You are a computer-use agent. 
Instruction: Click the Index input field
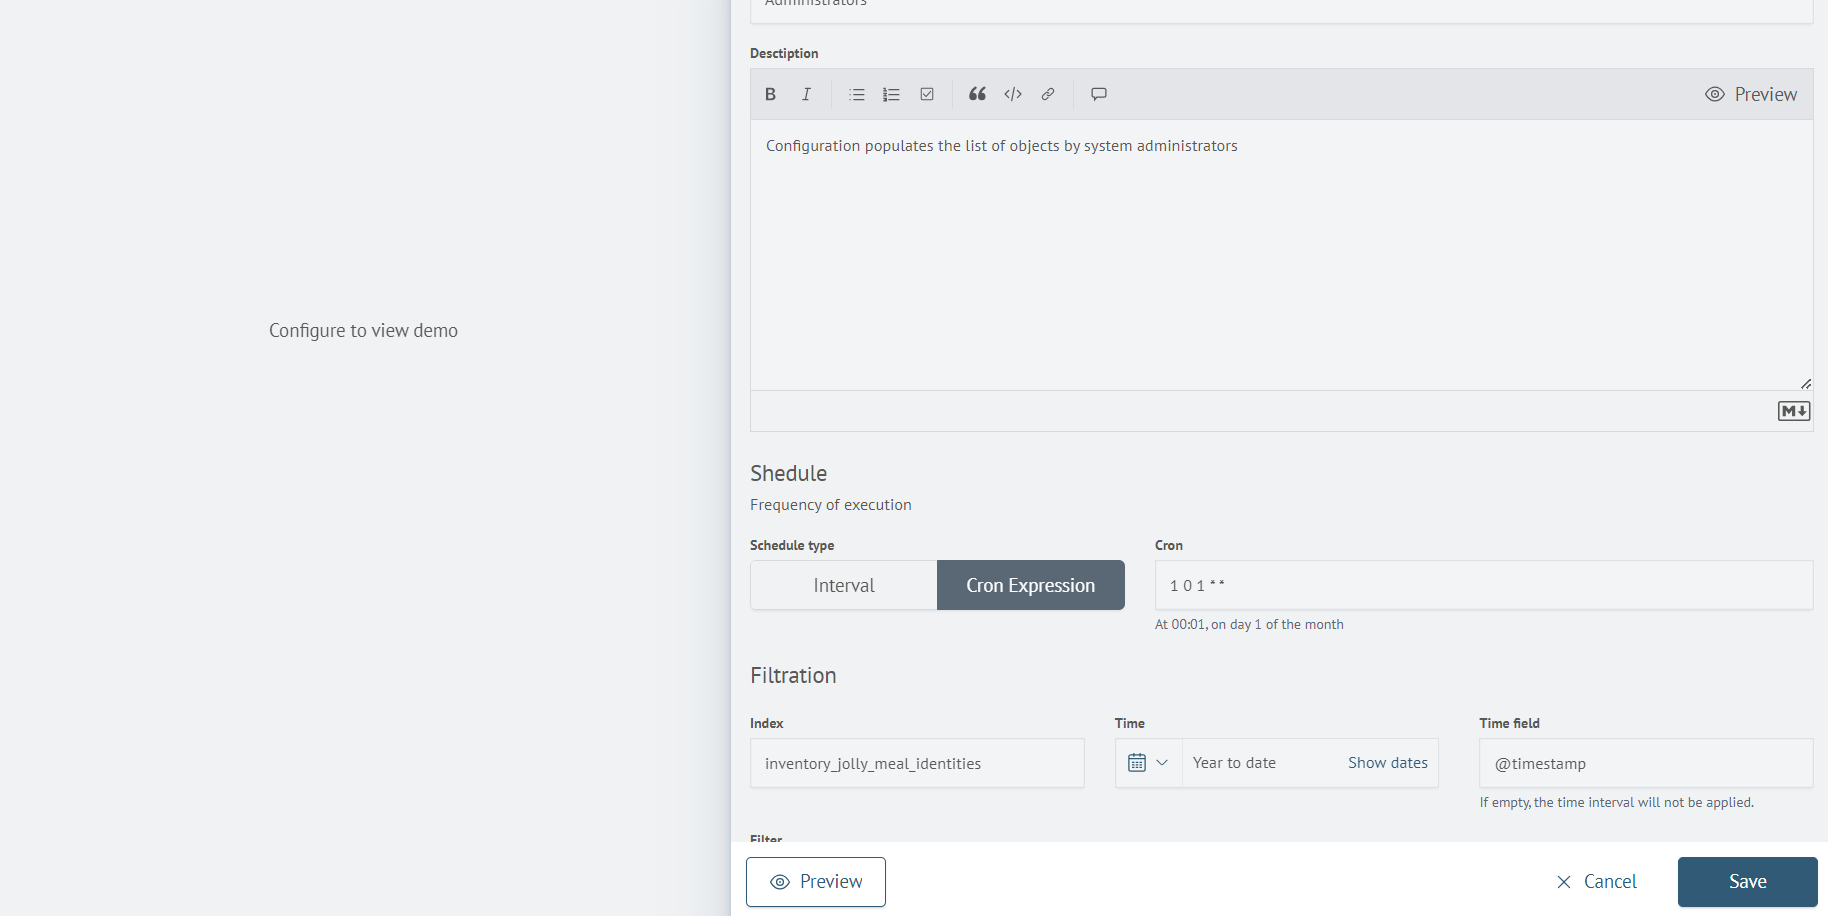pyautogui.click(x=917, y=763)
